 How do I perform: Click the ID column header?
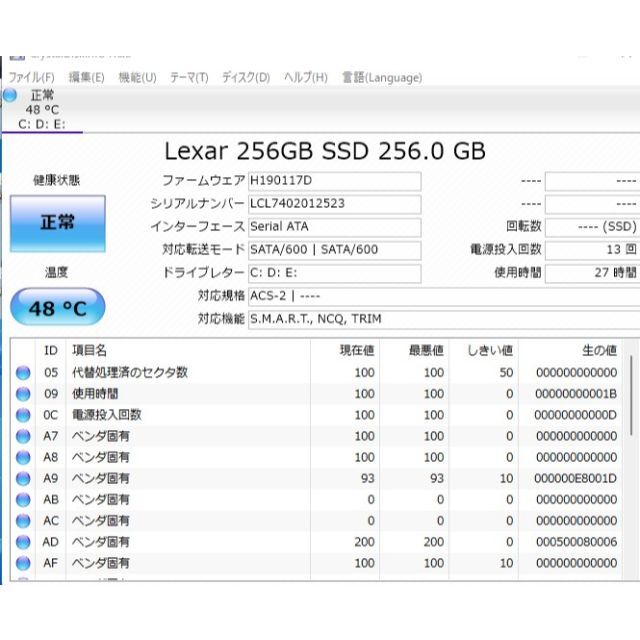(x=51, y=350)
